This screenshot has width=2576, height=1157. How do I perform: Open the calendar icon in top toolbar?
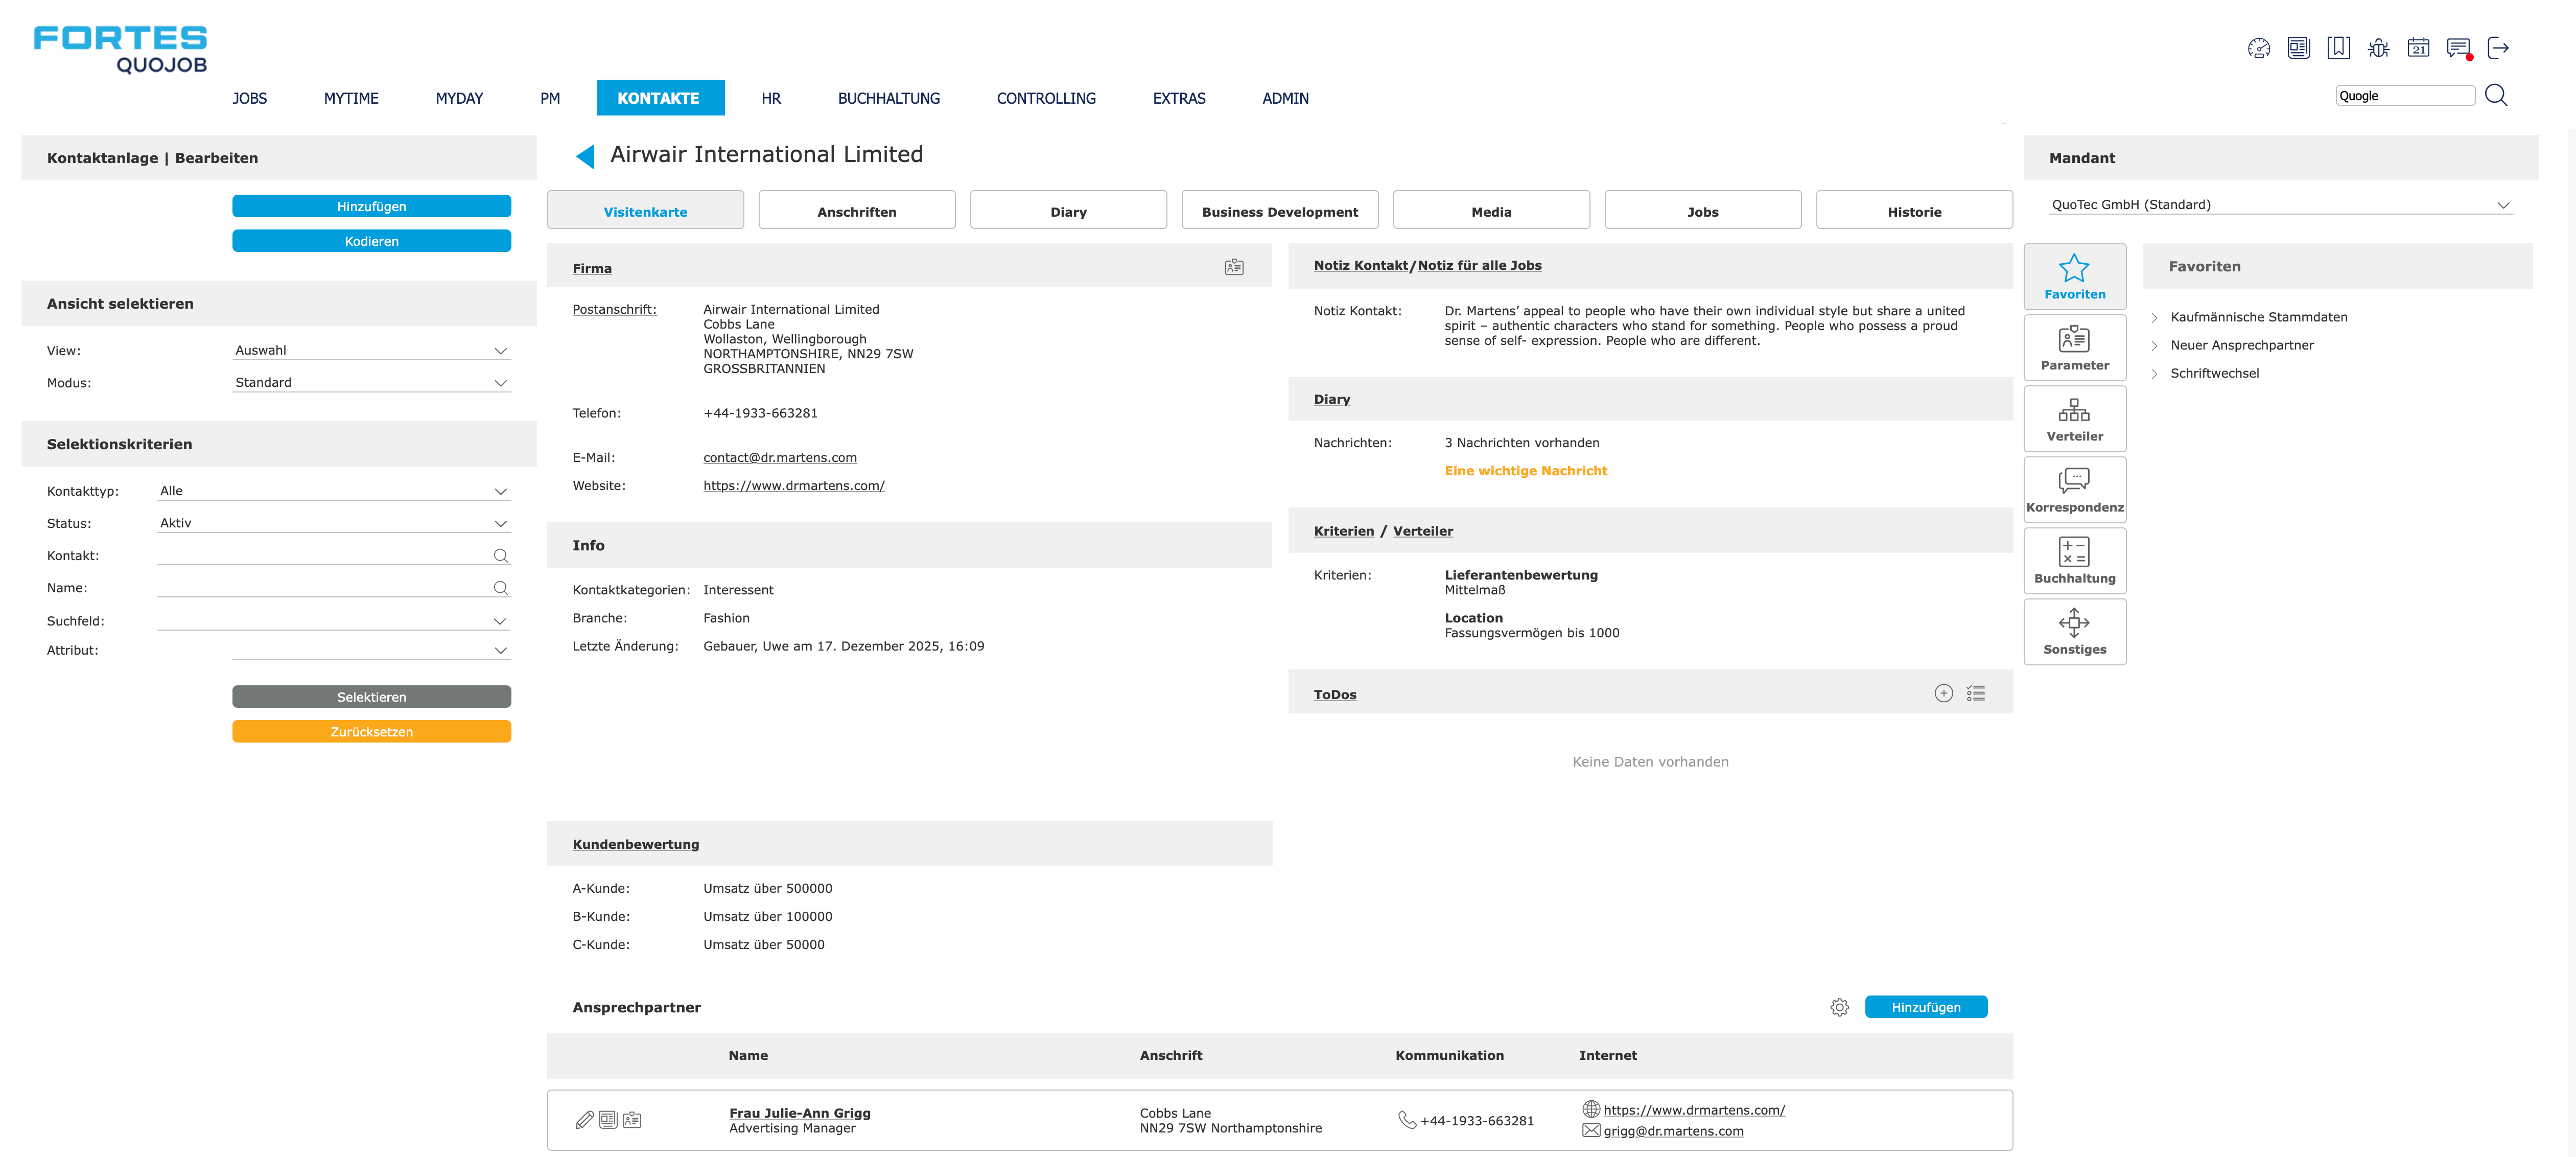[x=2418, y=48]
